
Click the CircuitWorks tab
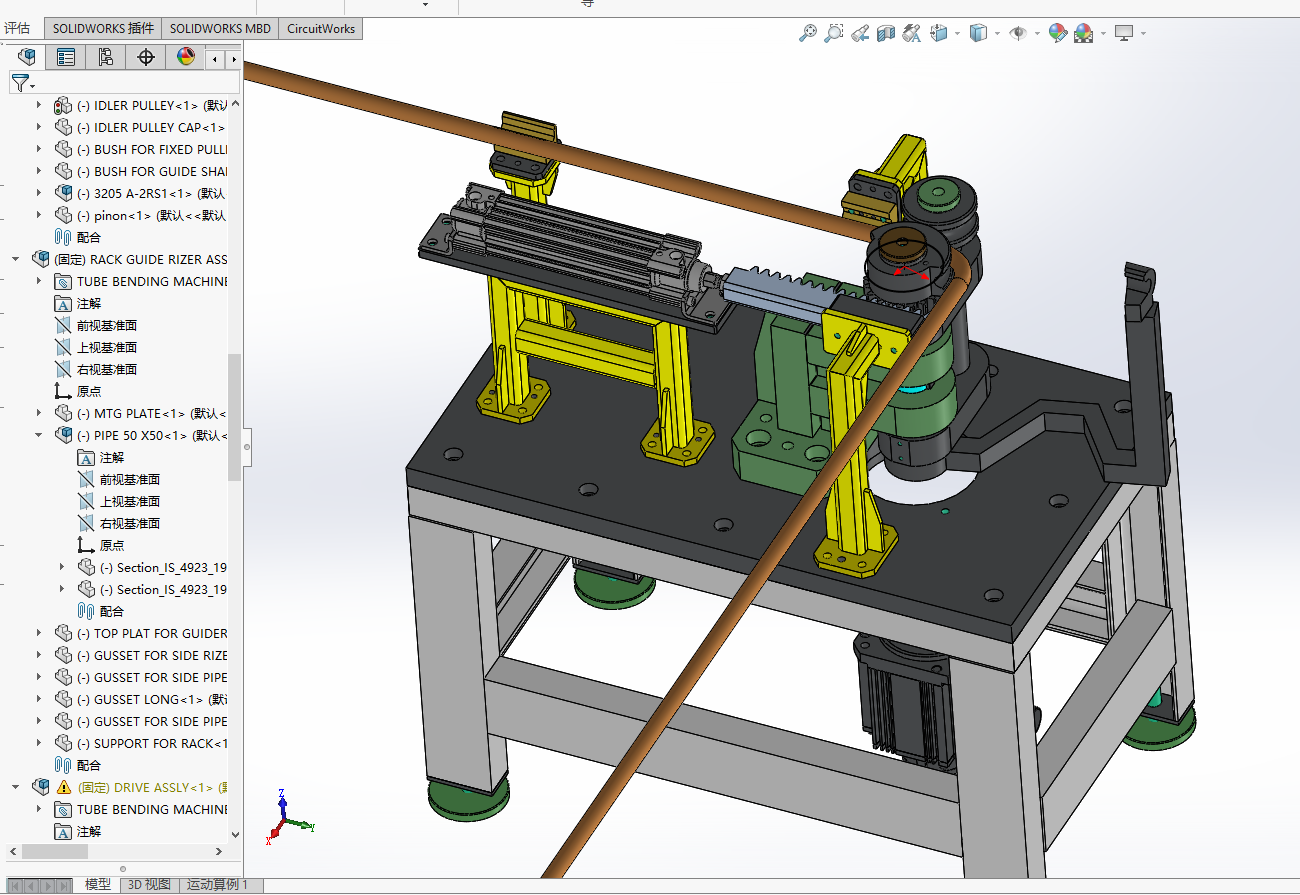coord(321,29)
